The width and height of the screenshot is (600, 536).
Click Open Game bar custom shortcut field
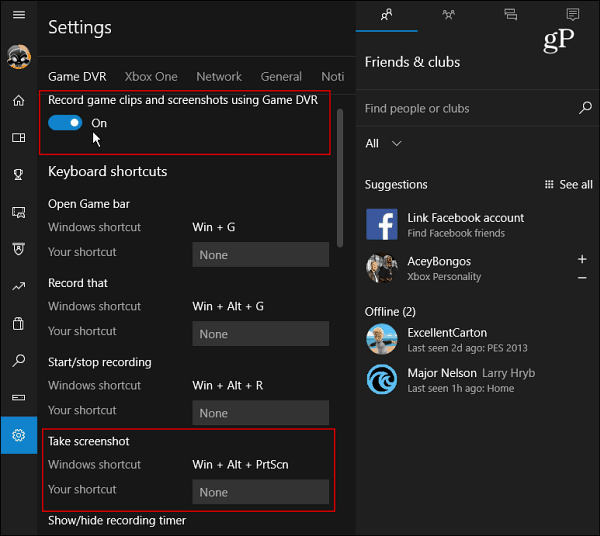coord(261,254)
